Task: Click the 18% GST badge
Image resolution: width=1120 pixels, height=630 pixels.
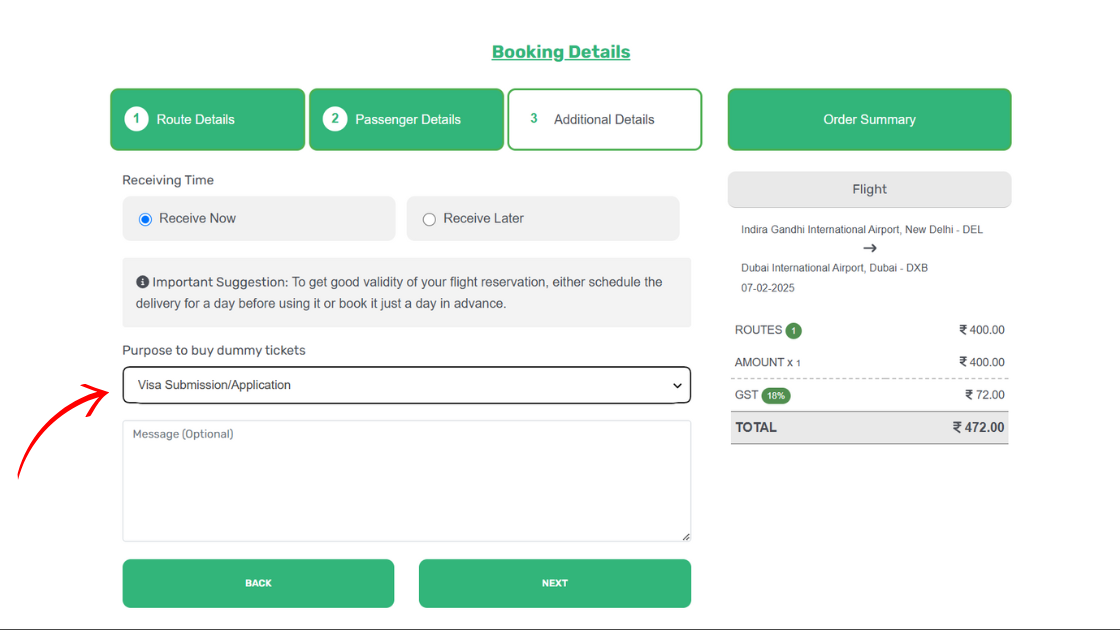Action: point(776,396)
